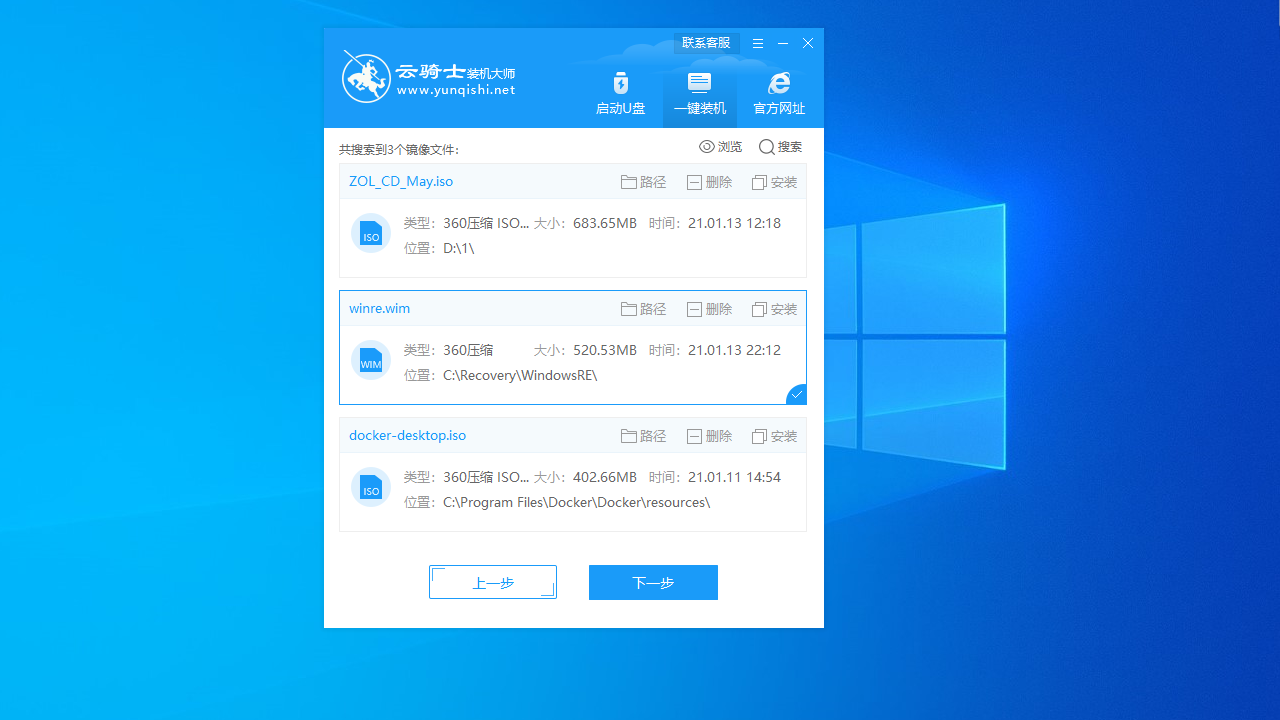This screenshot has height=720, width=1280.
Task: Open 搜索 to search for image files
Action: [x=779, y=146]
